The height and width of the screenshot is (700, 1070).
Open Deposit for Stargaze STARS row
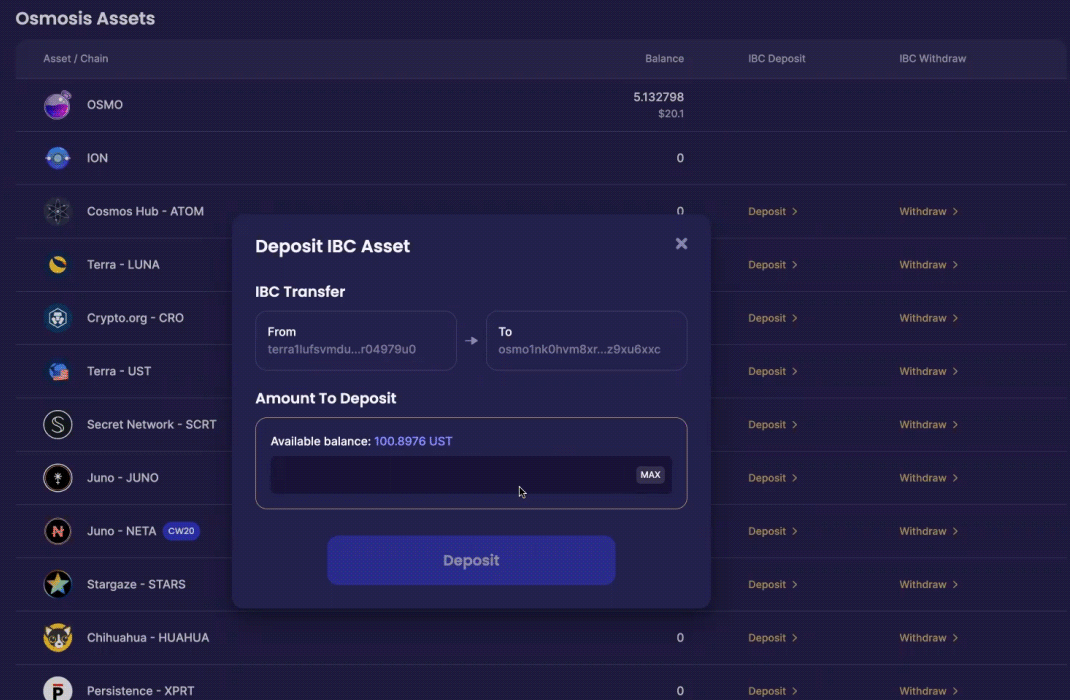tap(772, 584)
